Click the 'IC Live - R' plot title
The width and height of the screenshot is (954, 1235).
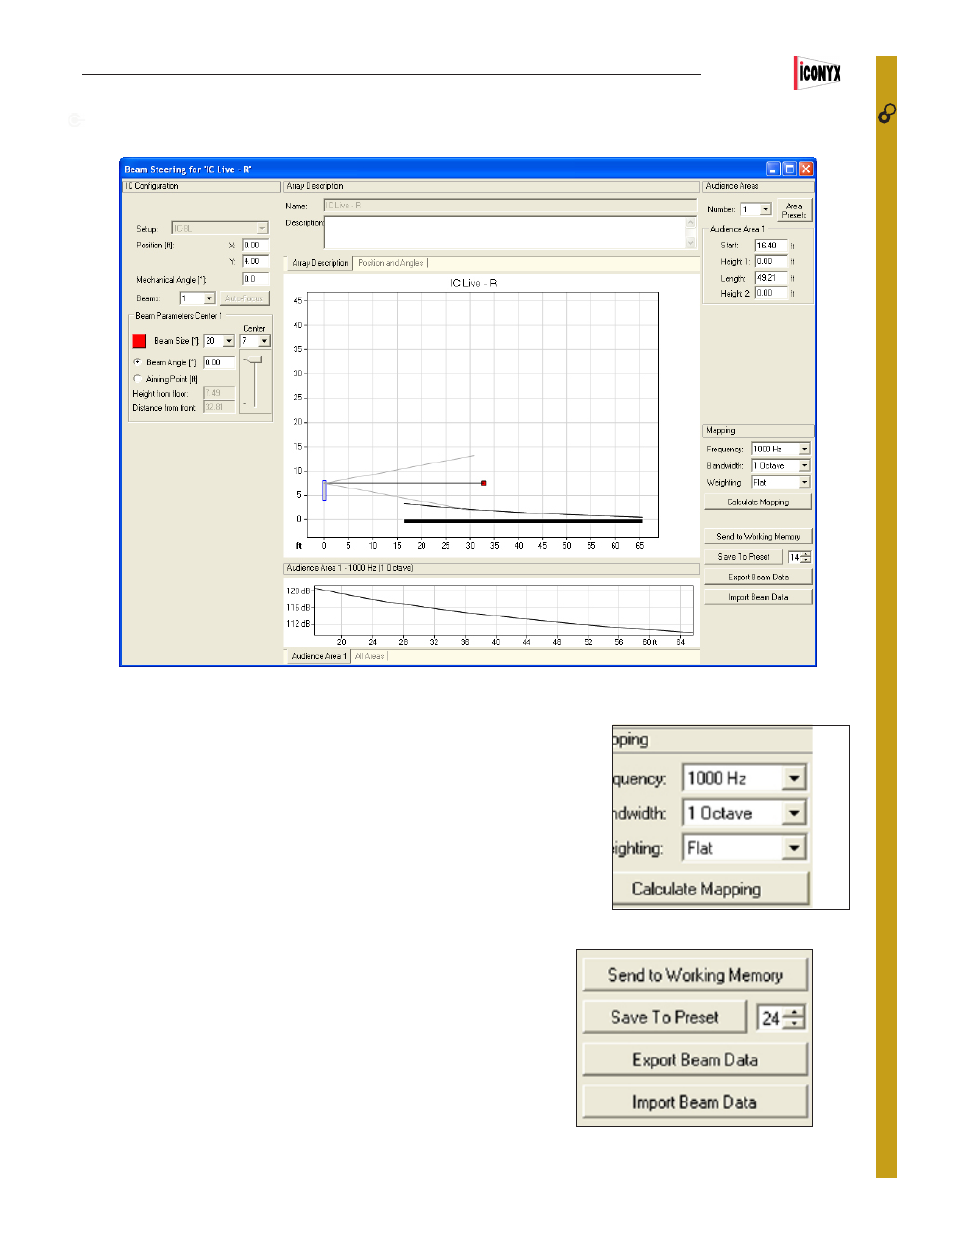pos(473,283)
